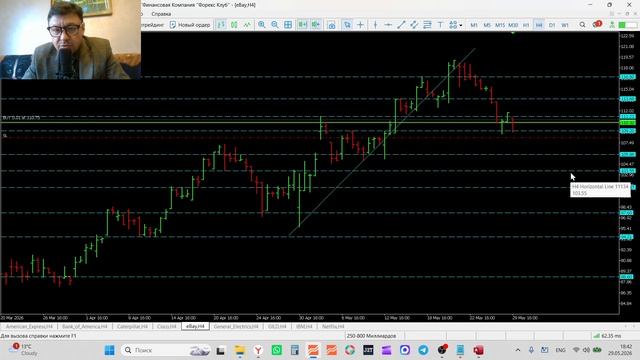Take a chart screenshot with camera icon
Viewport: 640px width, 360px height.
(x=332, y=25)
